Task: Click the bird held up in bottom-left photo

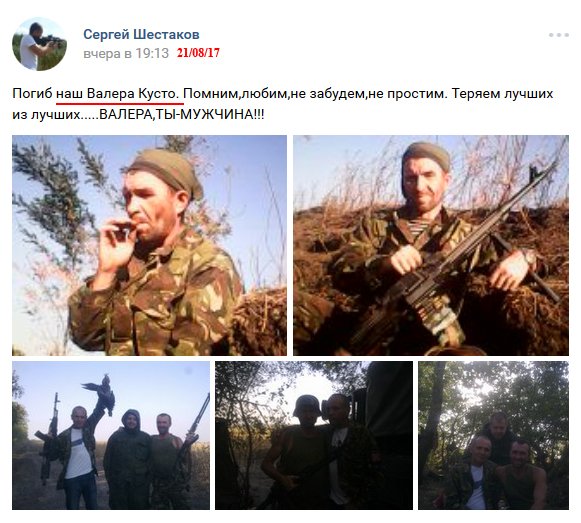Action: pos(102,394)
